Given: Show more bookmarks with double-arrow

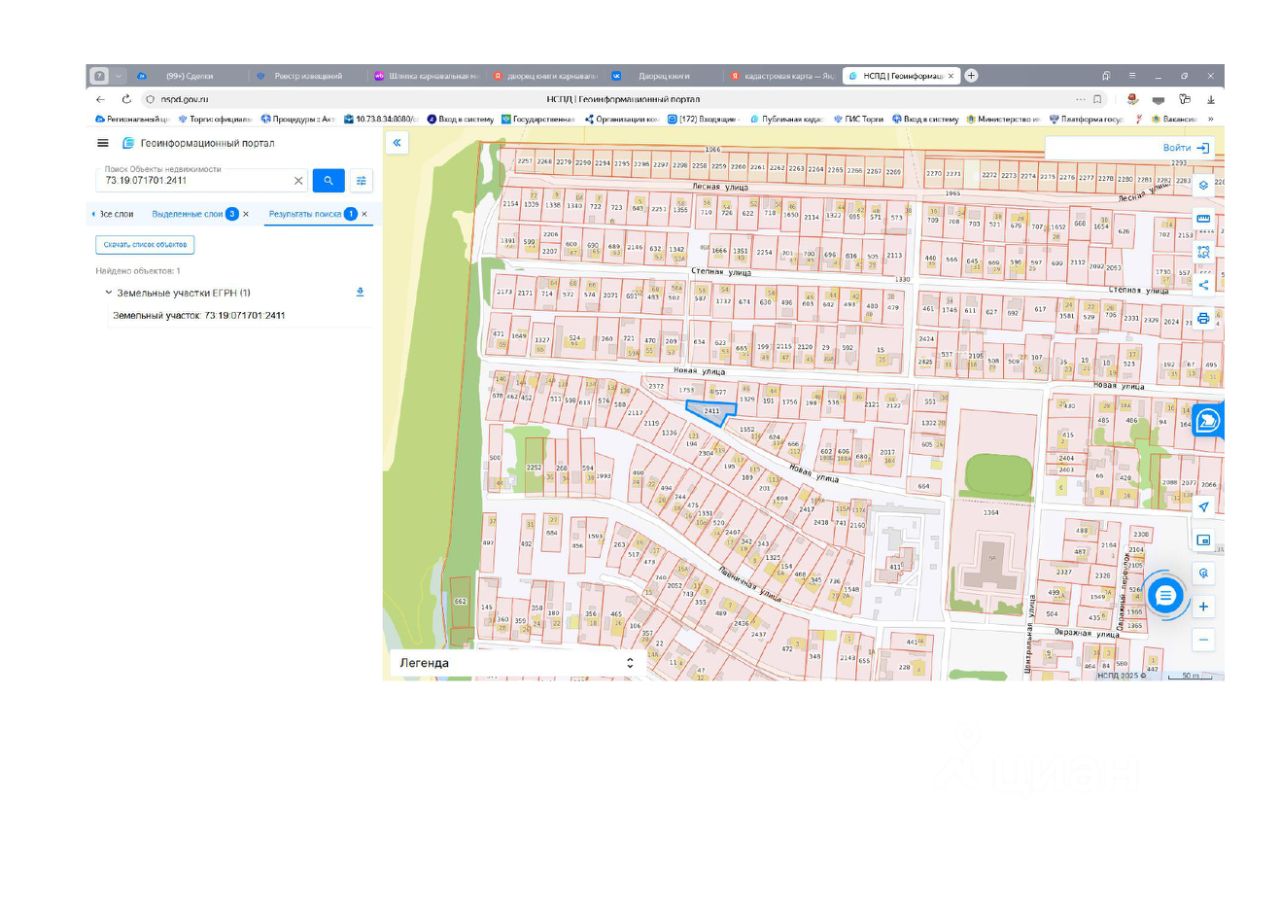Looking at the screenshot, I should (1211, 118).
